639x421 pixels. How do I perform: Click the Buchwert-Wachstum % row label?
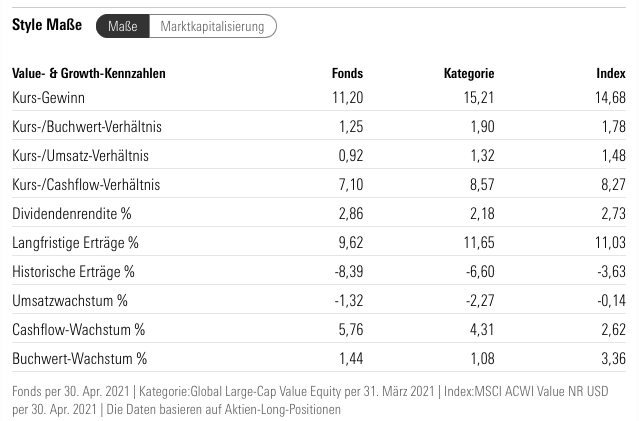pos(80,358)
